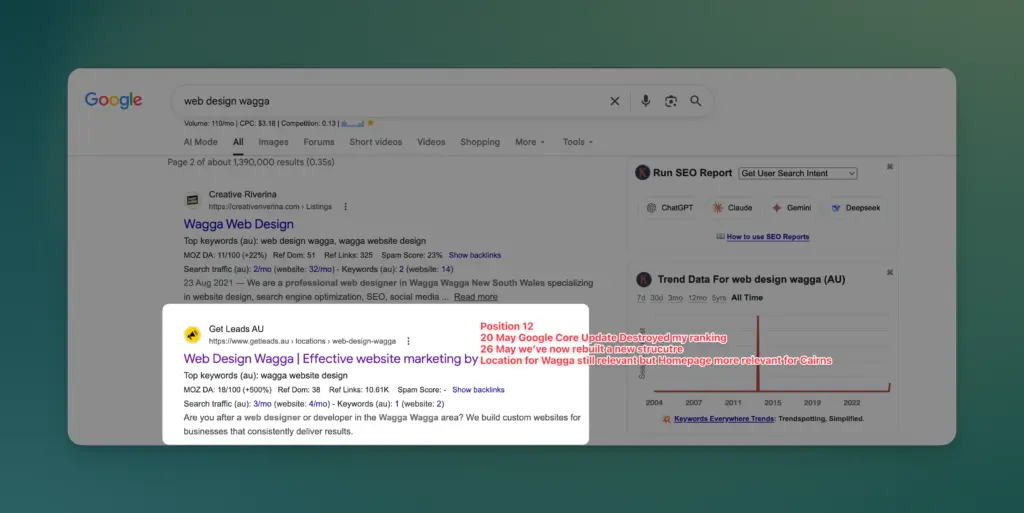The height and width of the screenshot is (513, 1024).
Task: Close the Run SEO Report panel
Action: point(889,167)
